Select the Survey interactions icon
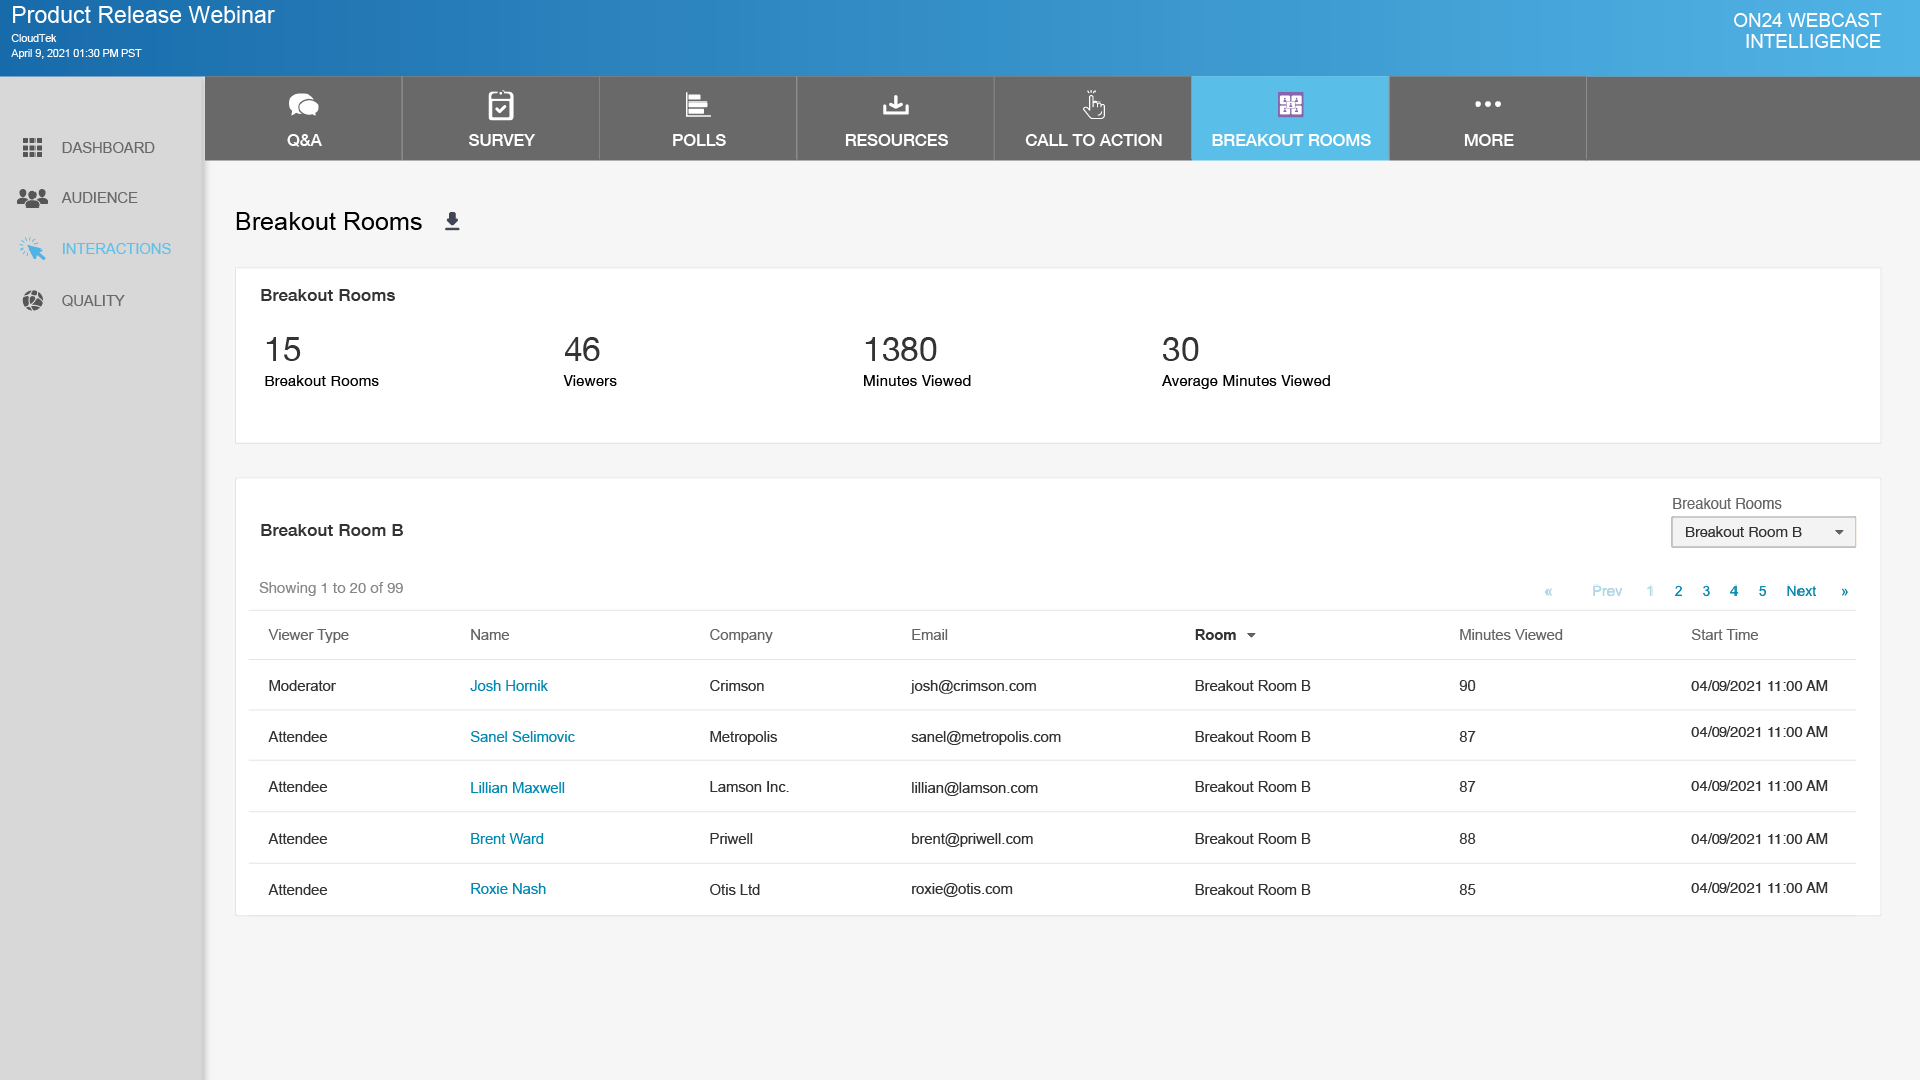 pyautogui.click(x=499, y=106)
